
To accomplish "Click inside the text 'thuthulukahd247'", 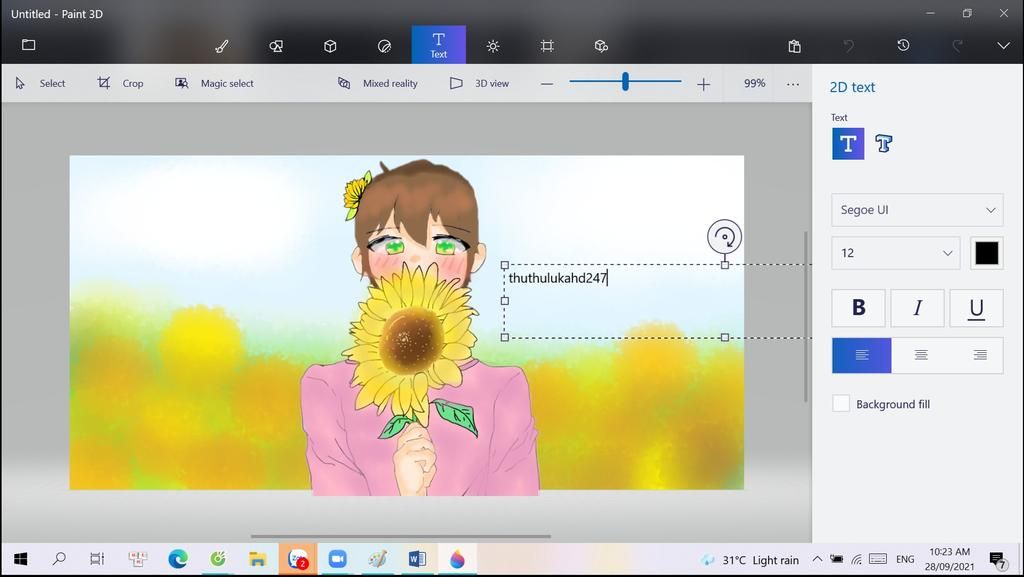I will (x=558, y=278).
